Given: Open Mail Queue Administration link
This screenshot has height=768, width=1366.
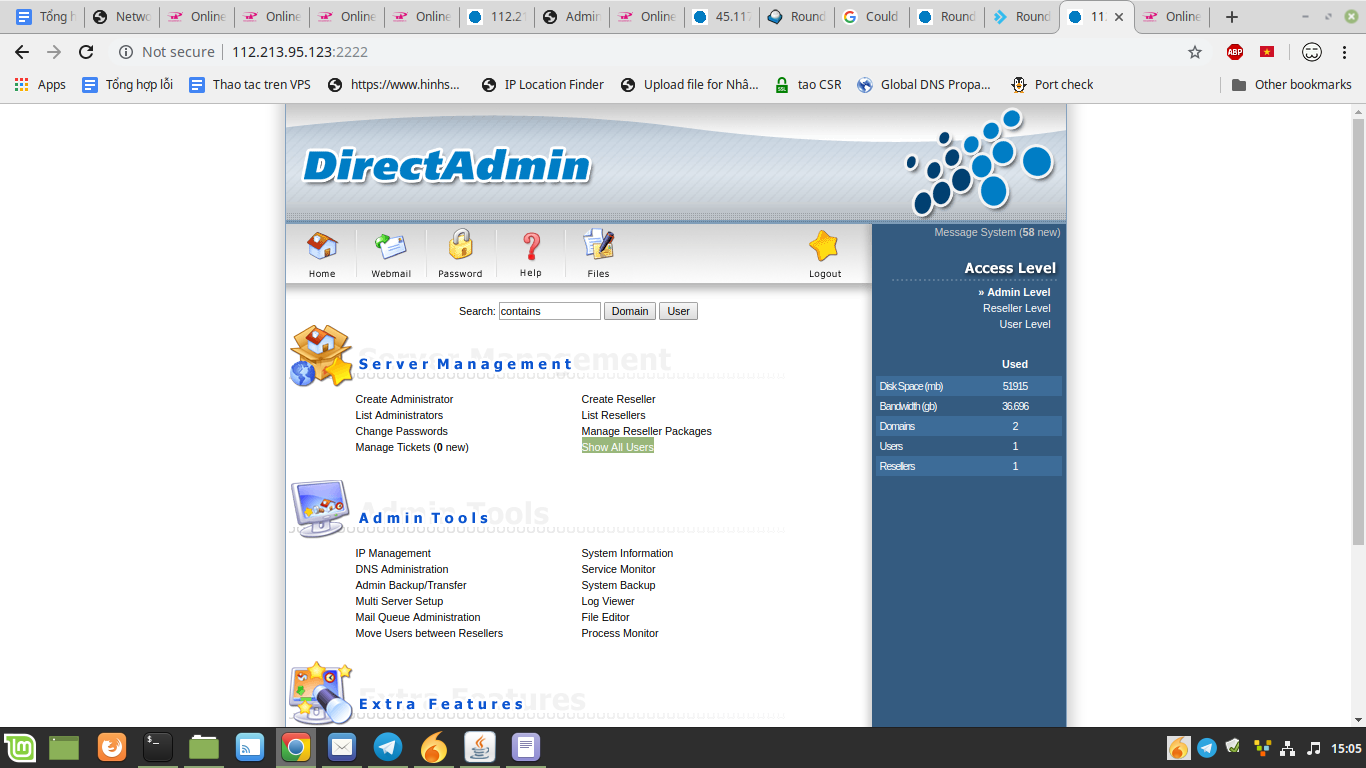Looking at the screenshot, I should click(418, 617).
